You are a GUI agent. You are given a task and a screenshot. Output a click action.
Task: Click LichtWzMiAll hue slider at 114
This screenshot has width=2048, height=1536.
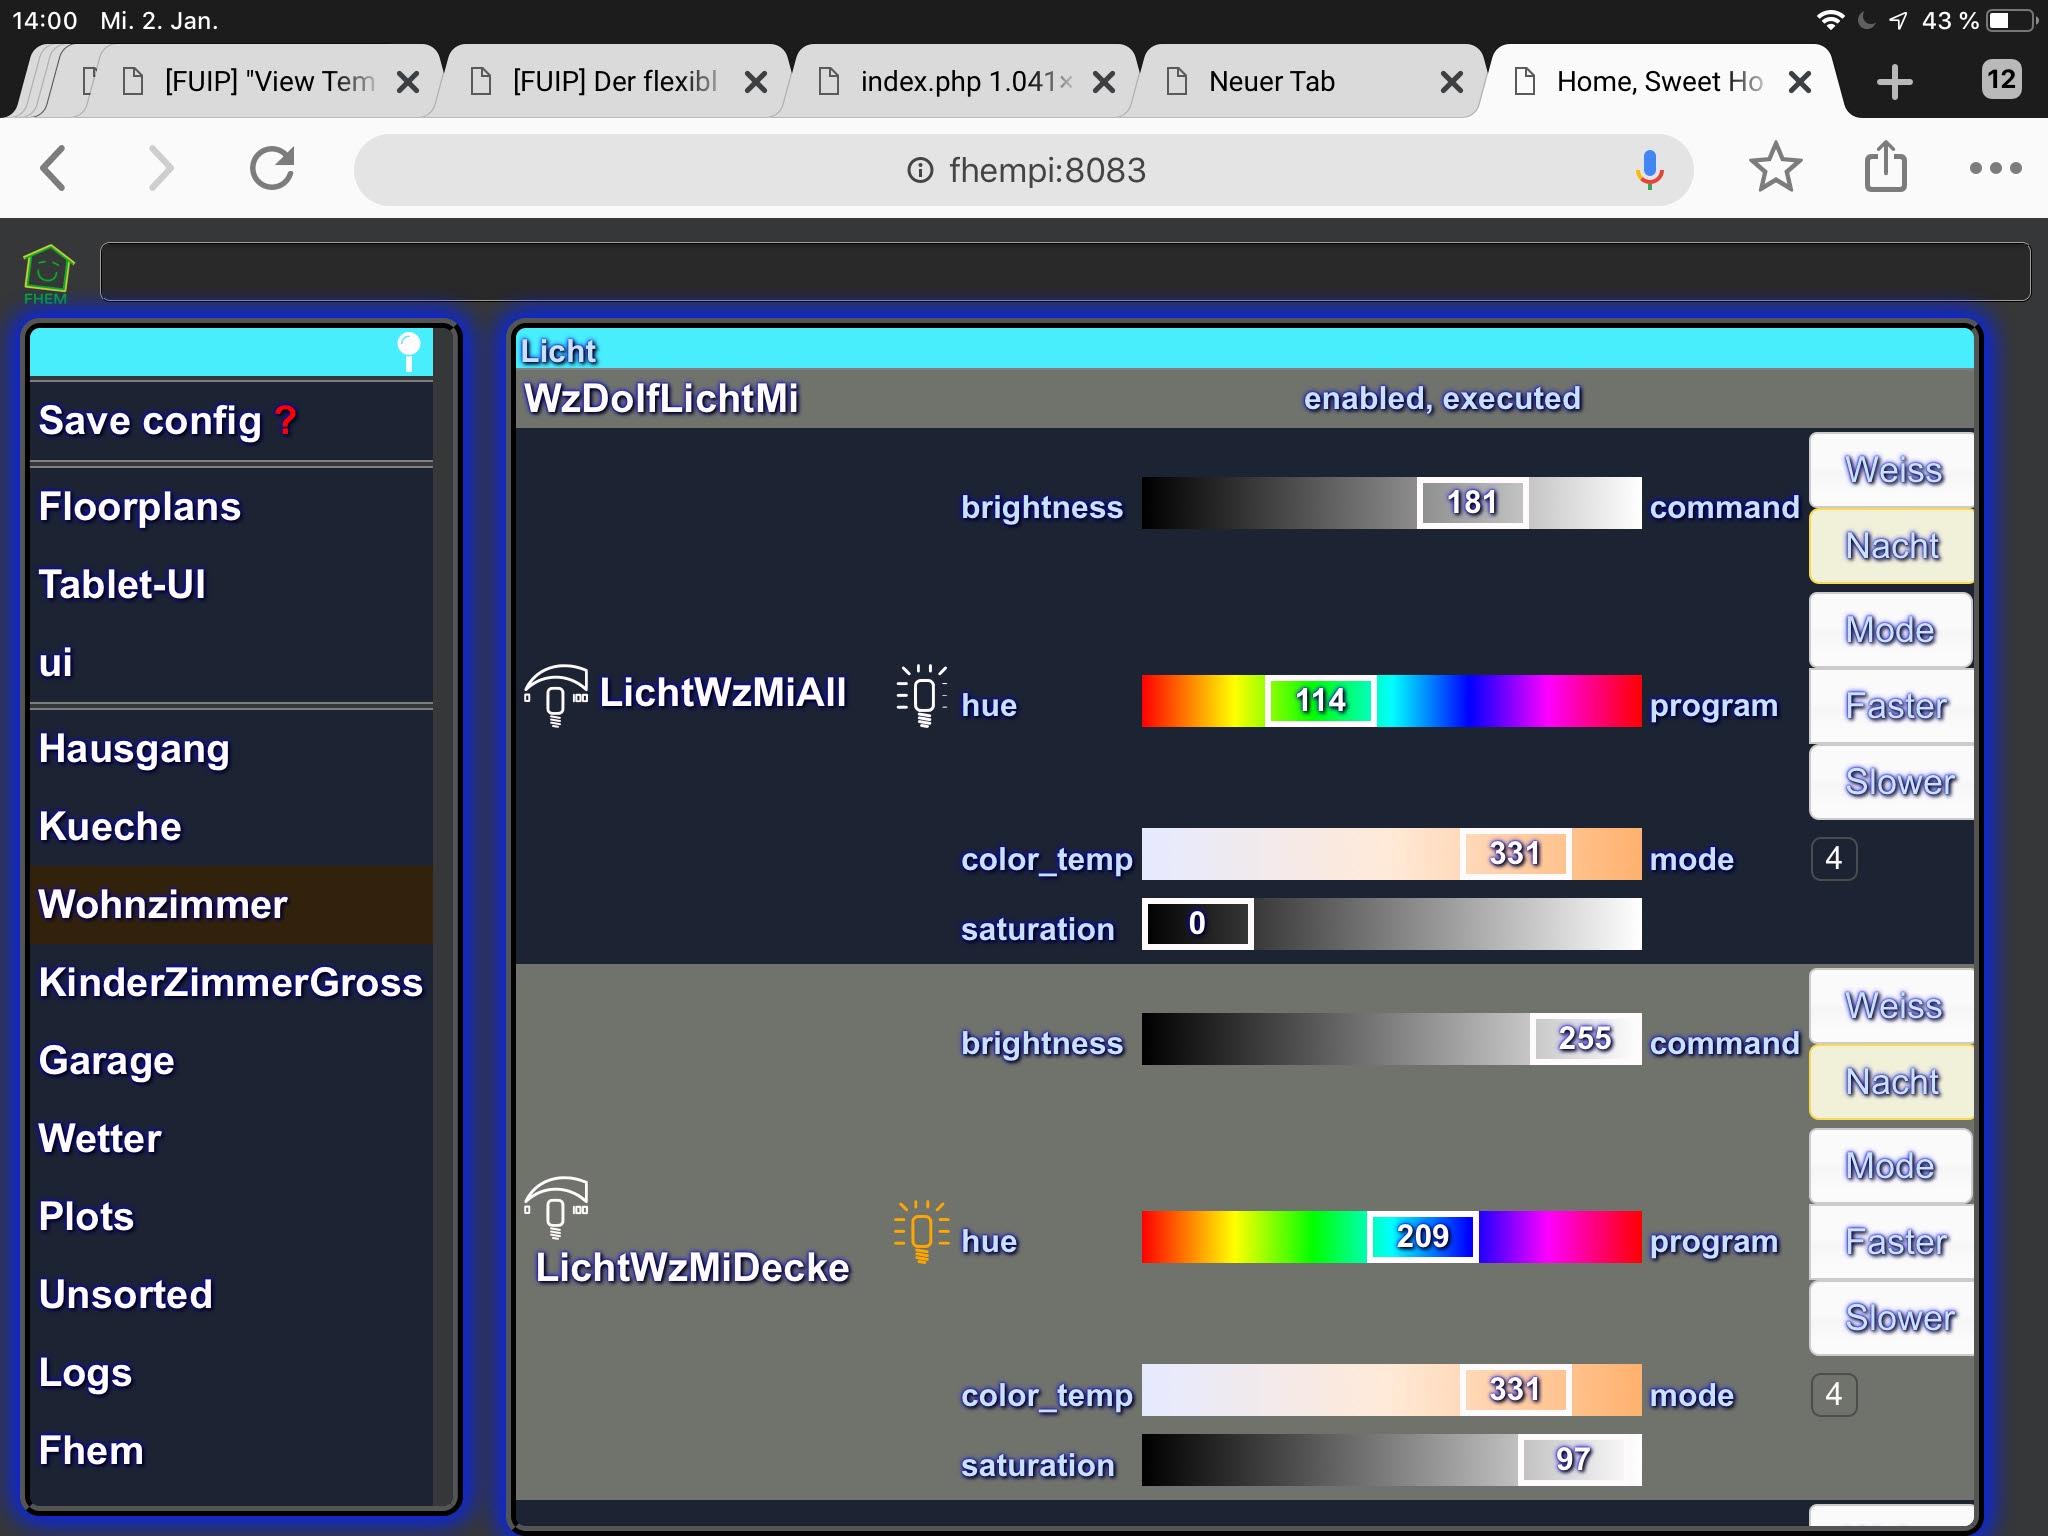pos(1320,701)
